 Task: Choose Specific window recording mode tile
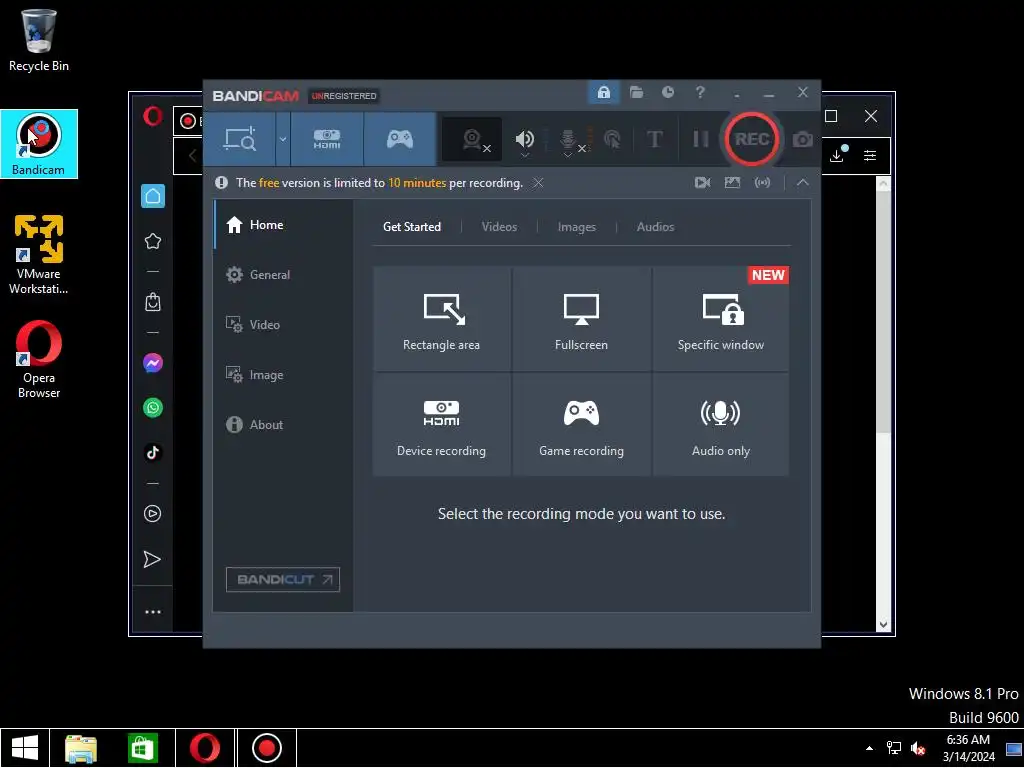721,319
